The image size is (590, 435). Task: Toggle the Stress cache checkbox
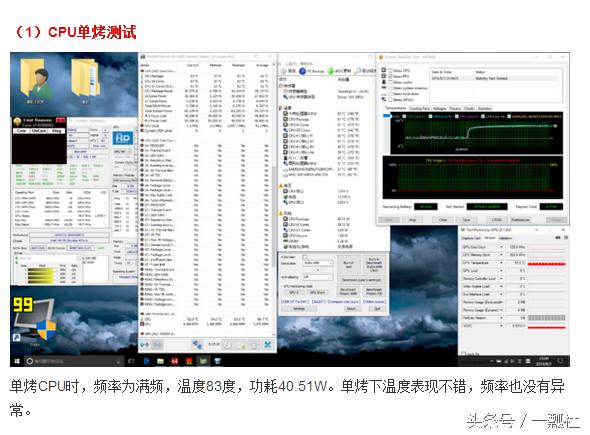click(391, 82)
